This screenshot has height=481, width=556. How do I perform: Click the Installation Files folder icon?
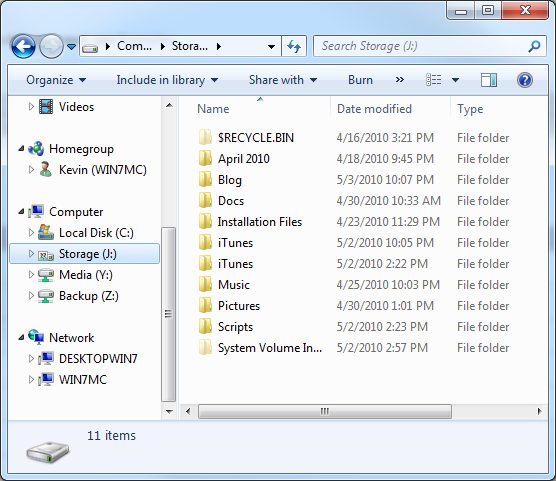tap(205, 221)
